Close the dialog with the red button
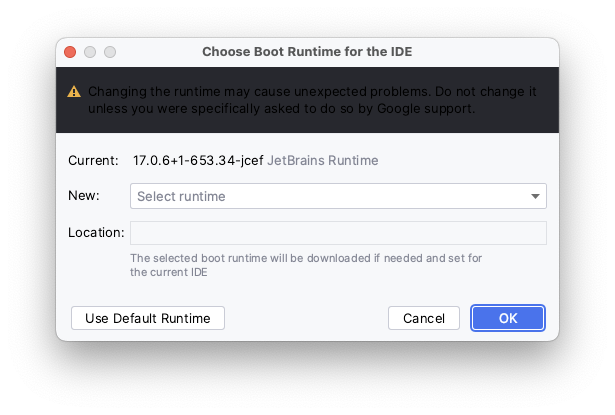 pyautogui.click(x=70, y=52)
